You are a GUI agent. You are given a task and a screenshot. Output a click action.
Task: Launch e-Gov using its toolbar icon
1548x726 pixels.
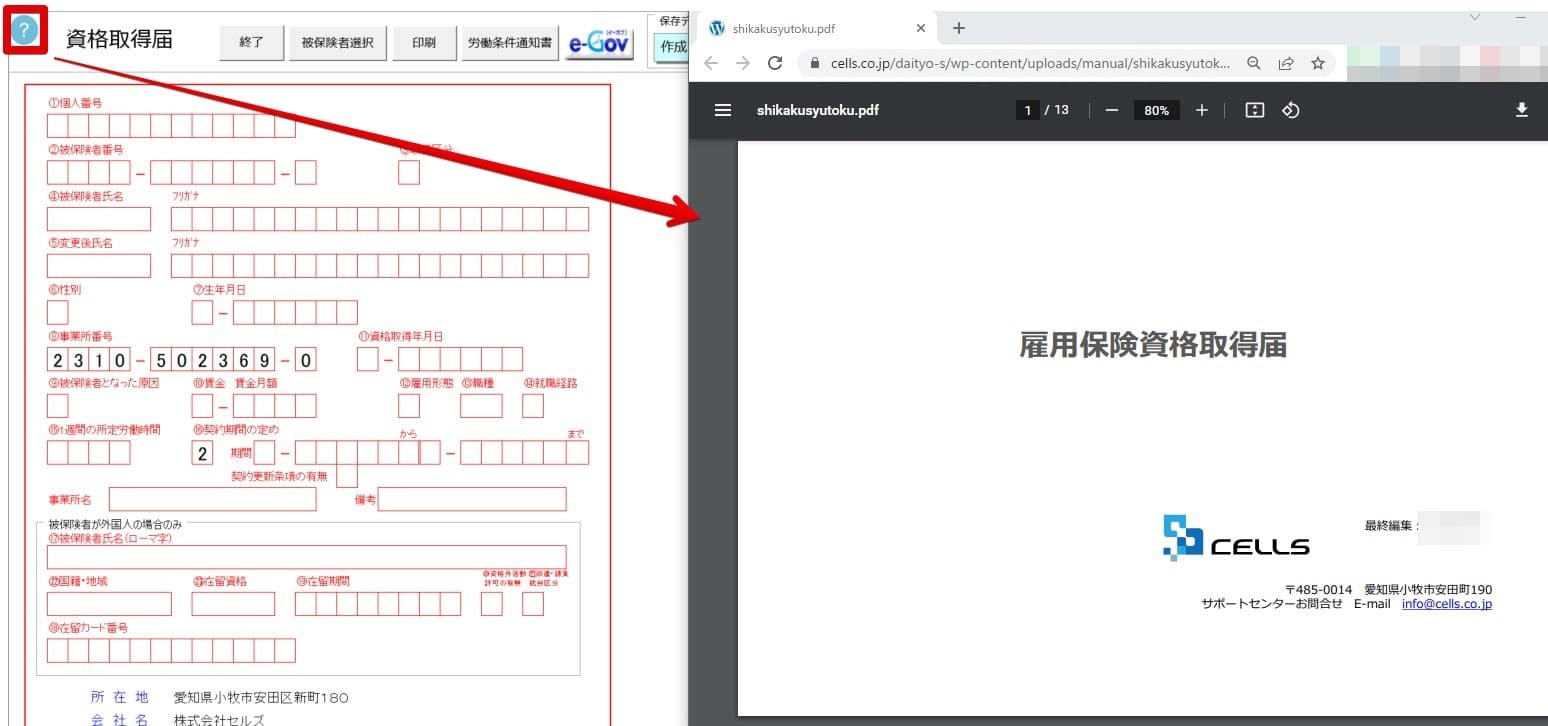click(598, 43)
